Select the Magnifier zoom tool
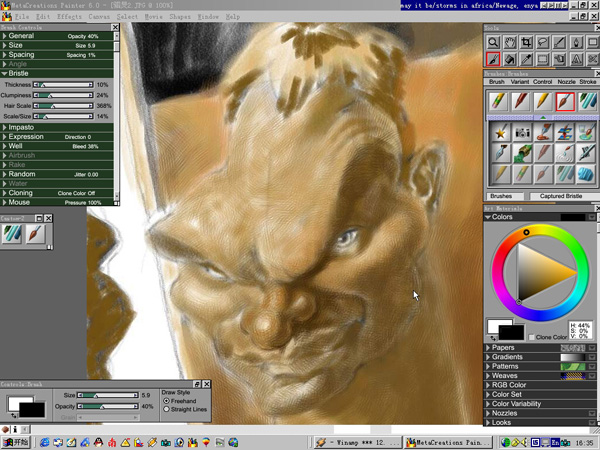Screen dimensions: 600x450 [x=493, y=42]
